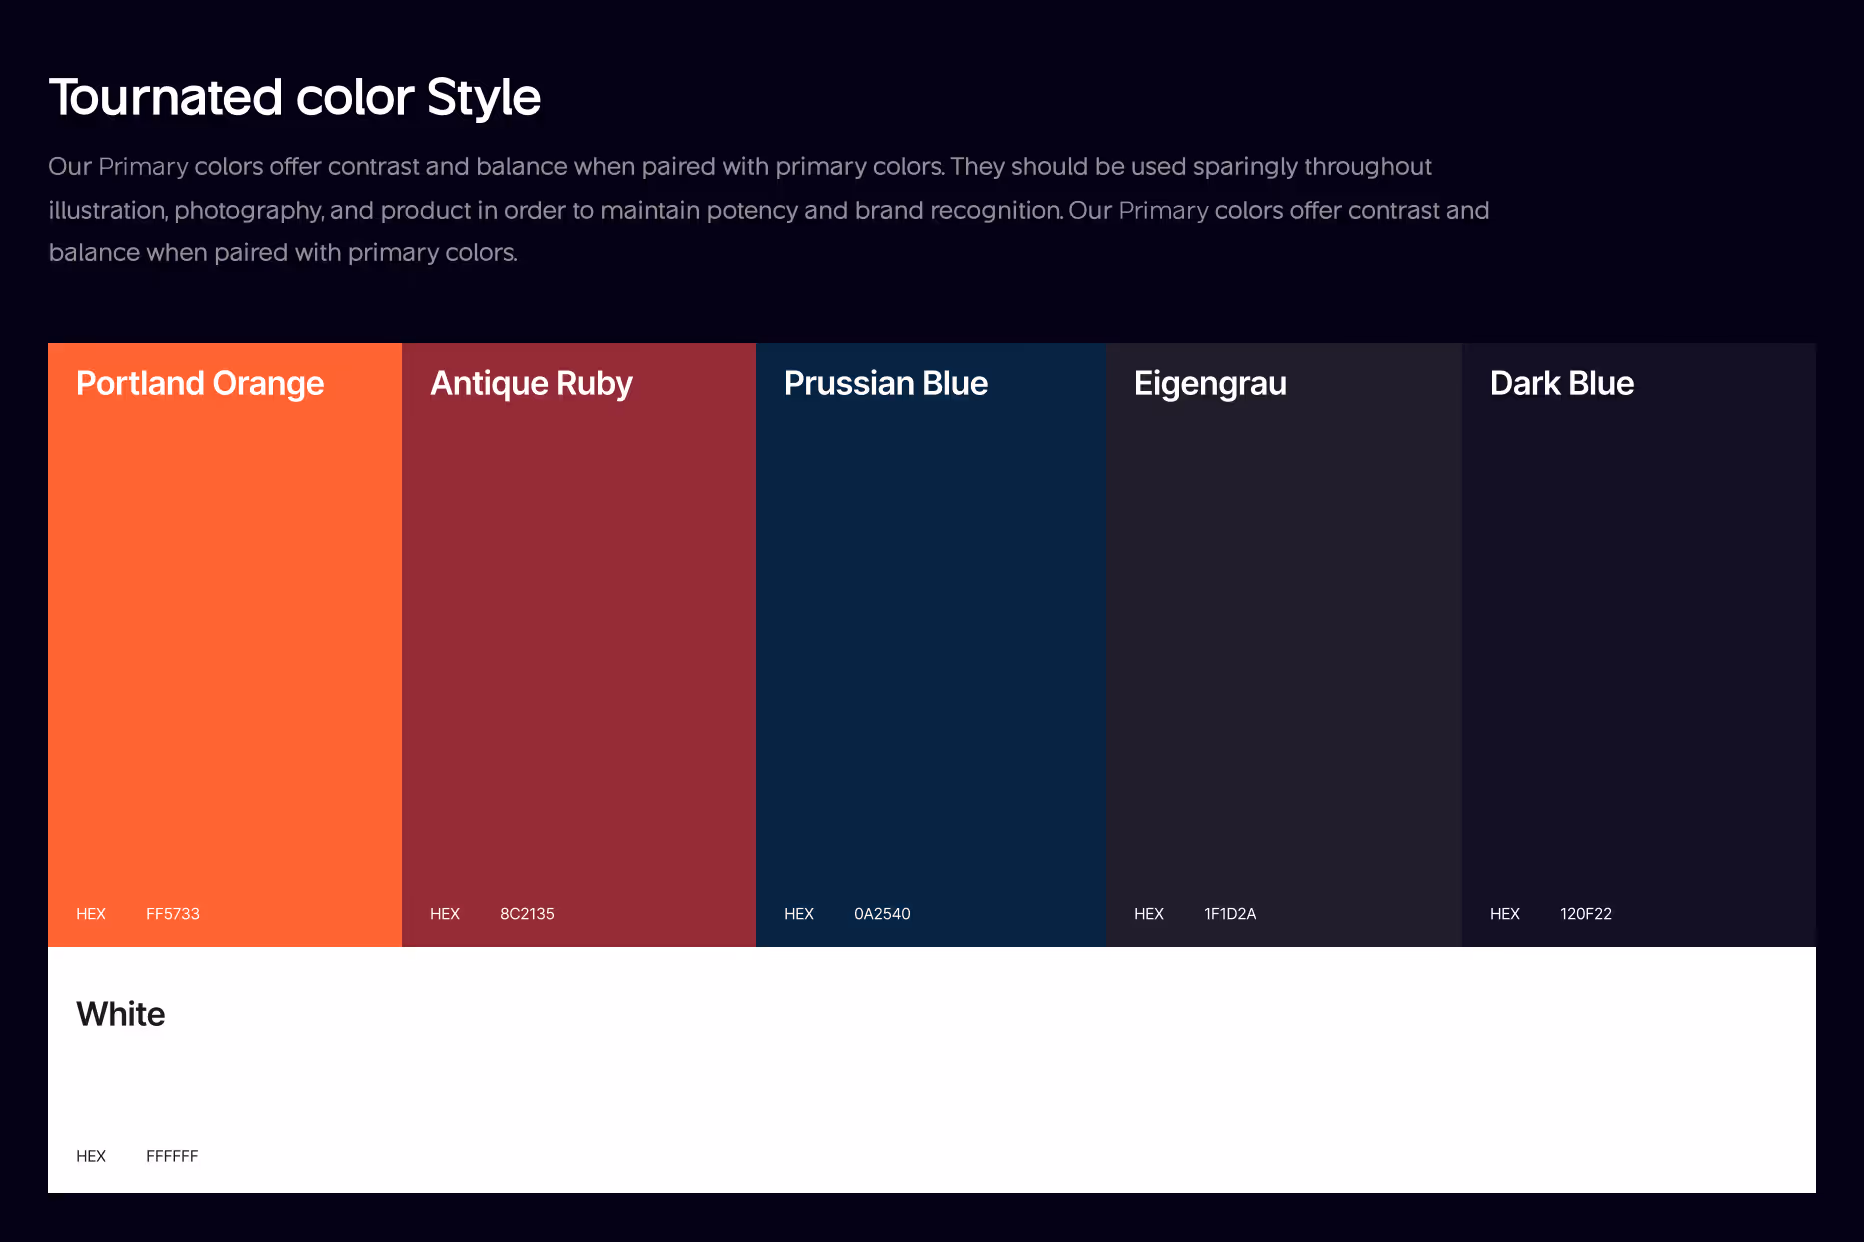
Task: Click the hex value FF5733
Action: pos(173,914)
